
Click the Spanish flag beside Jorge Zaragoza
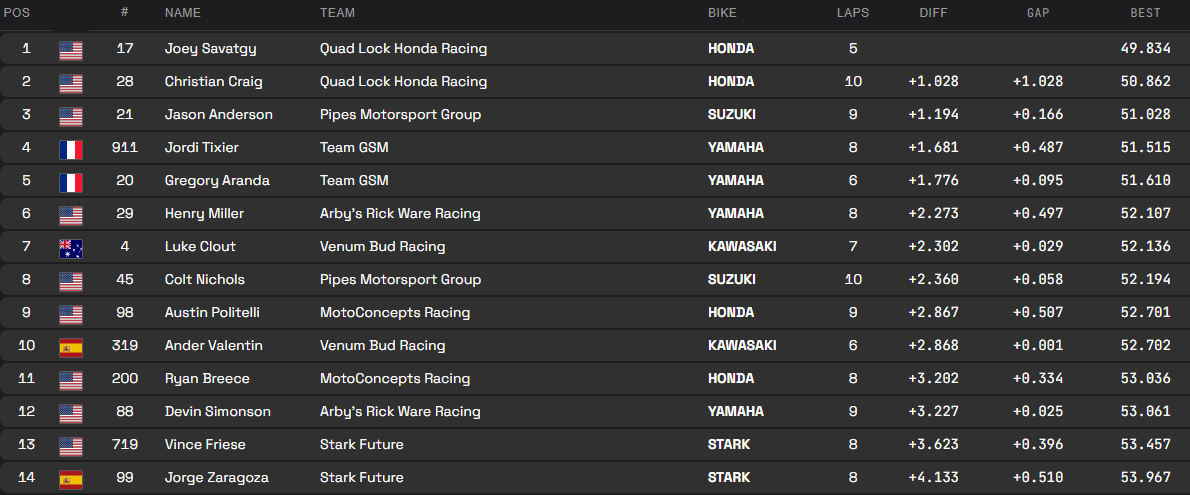tap(70, 478)
